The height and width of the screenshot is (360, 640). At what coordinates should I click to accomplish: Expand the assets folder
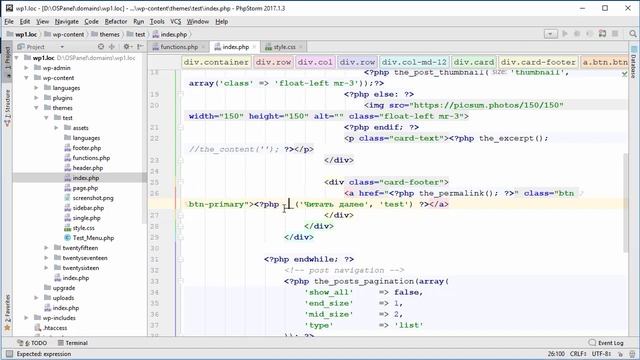click(56, 128)
